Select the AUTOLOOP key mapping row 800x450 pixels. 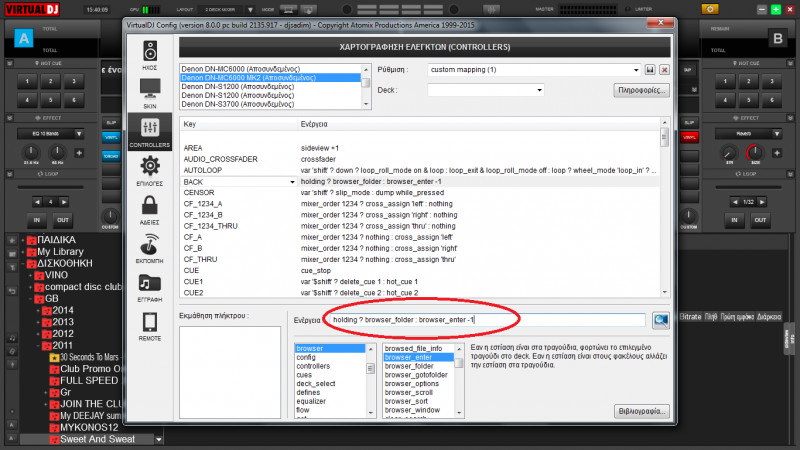tap(240, 170)
